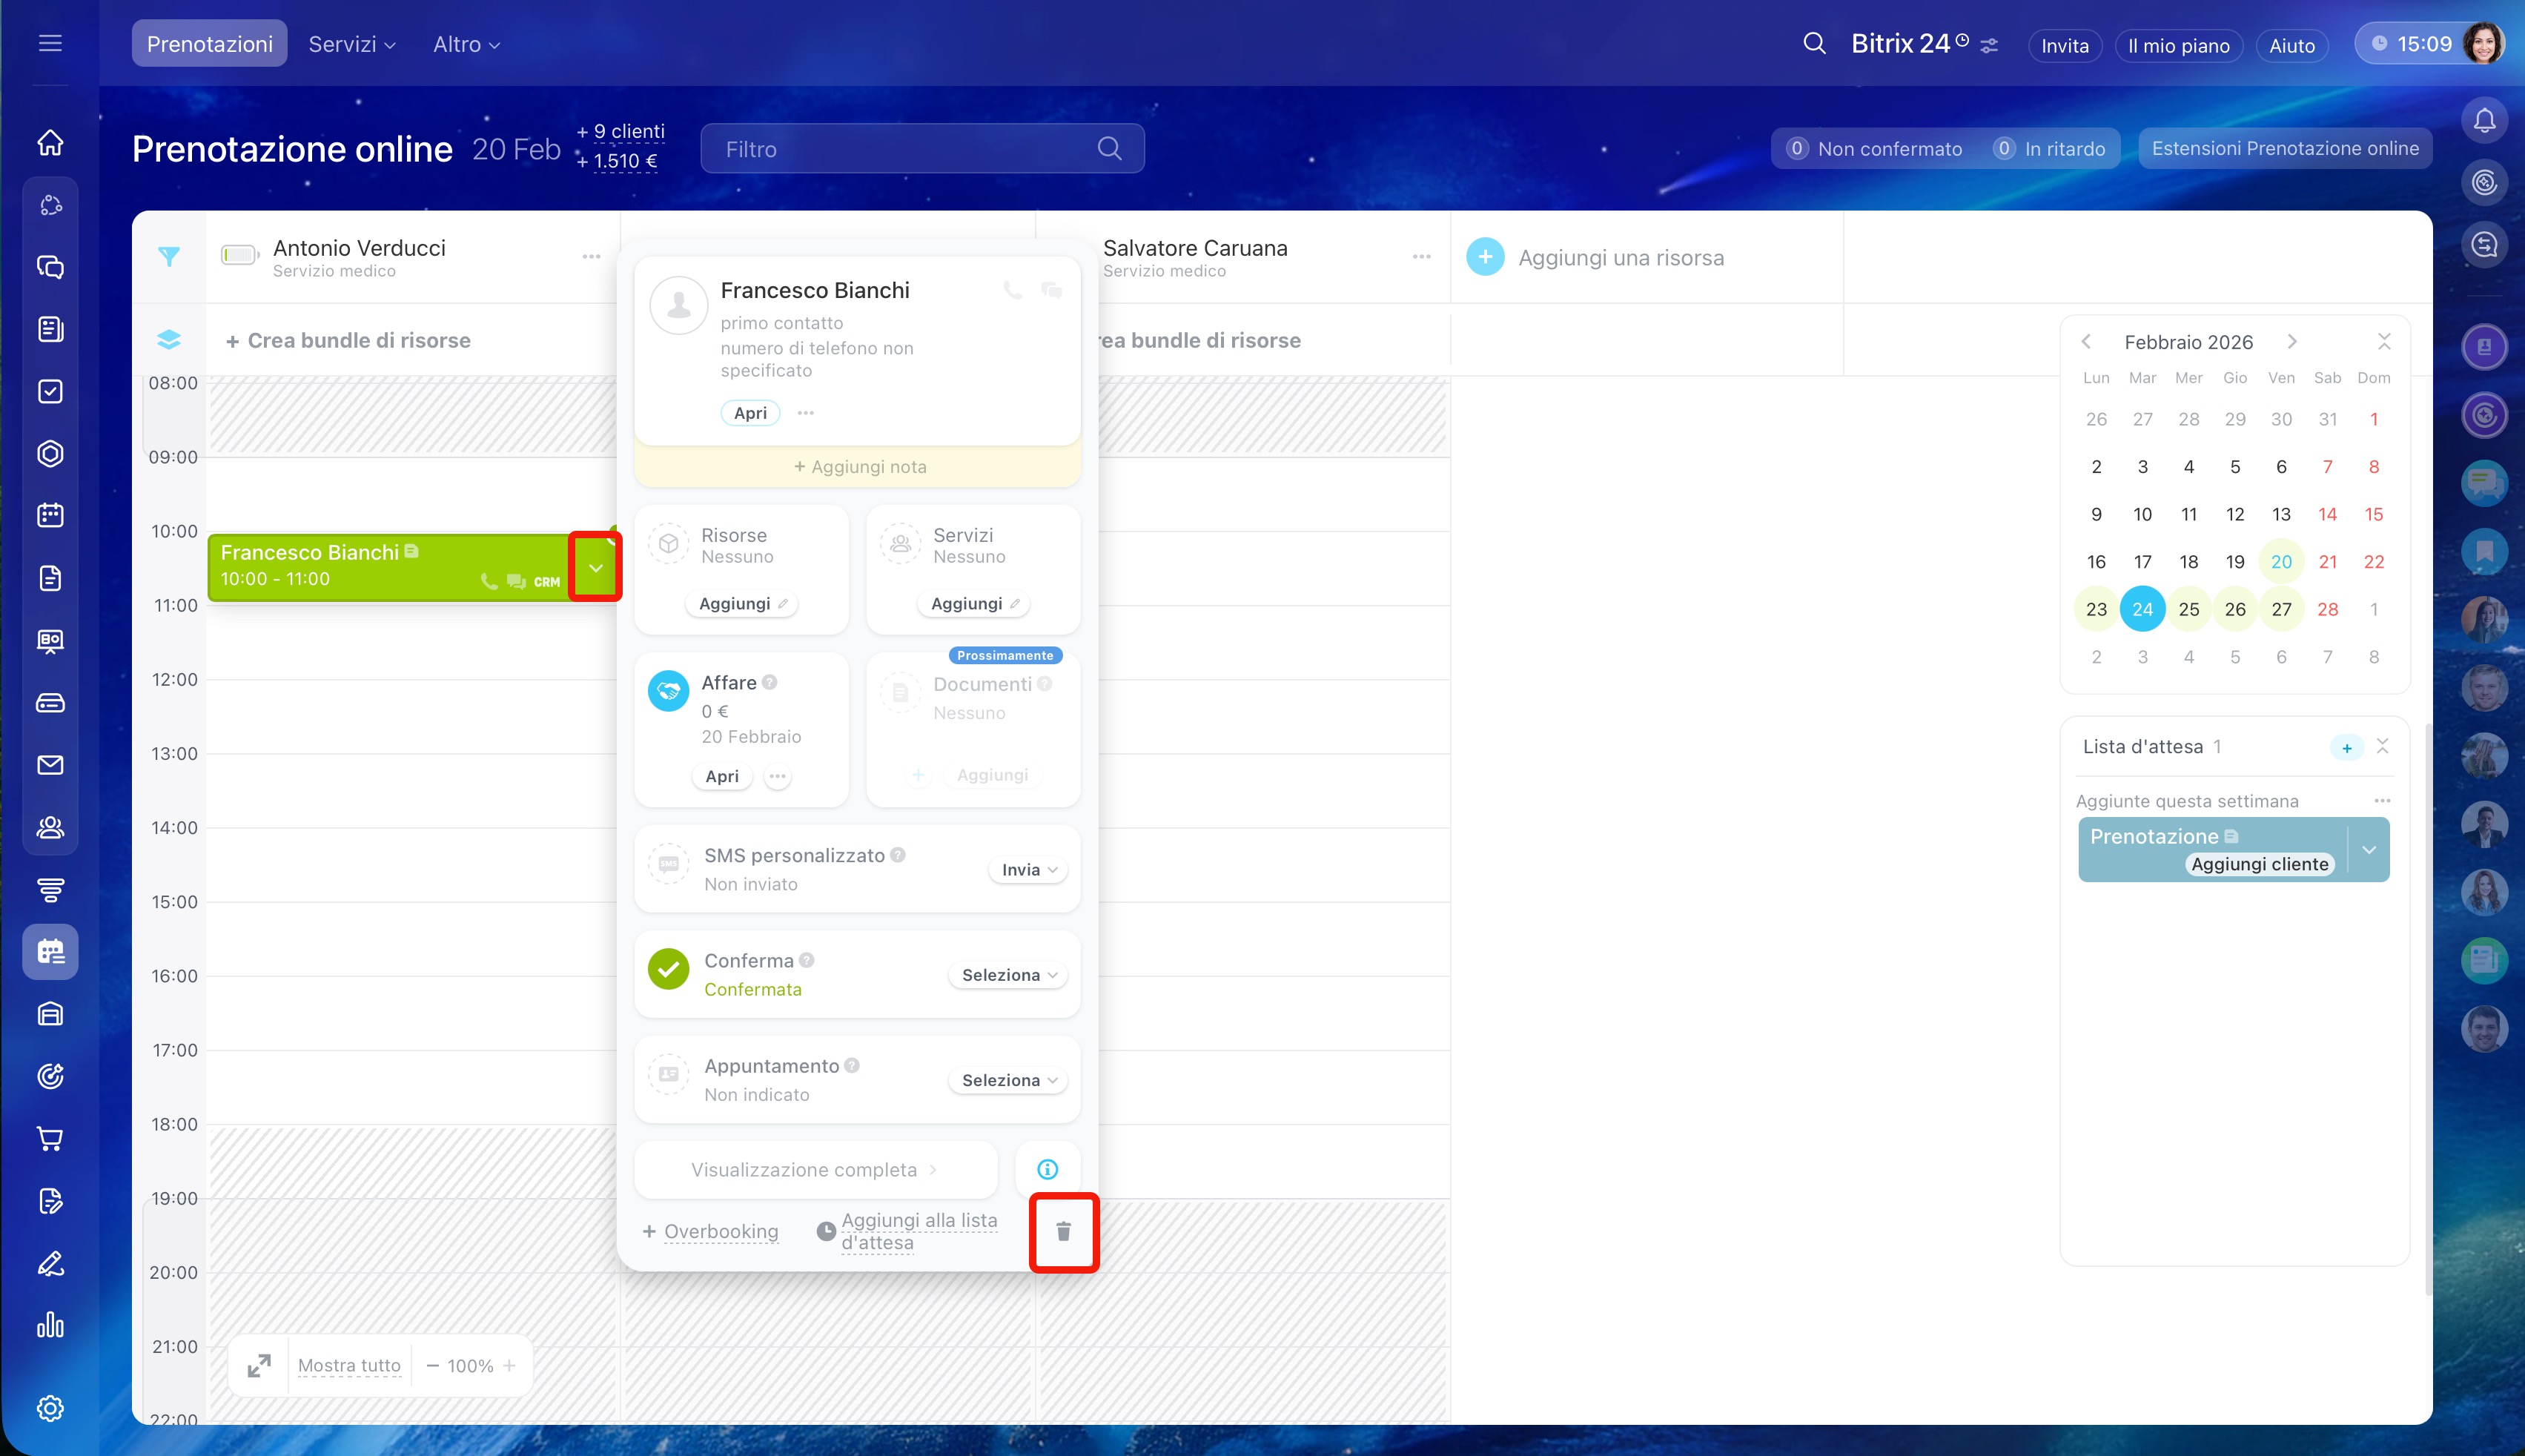
Task: Open the settings gear in the left sidebar
Action: coord(50,1408)
